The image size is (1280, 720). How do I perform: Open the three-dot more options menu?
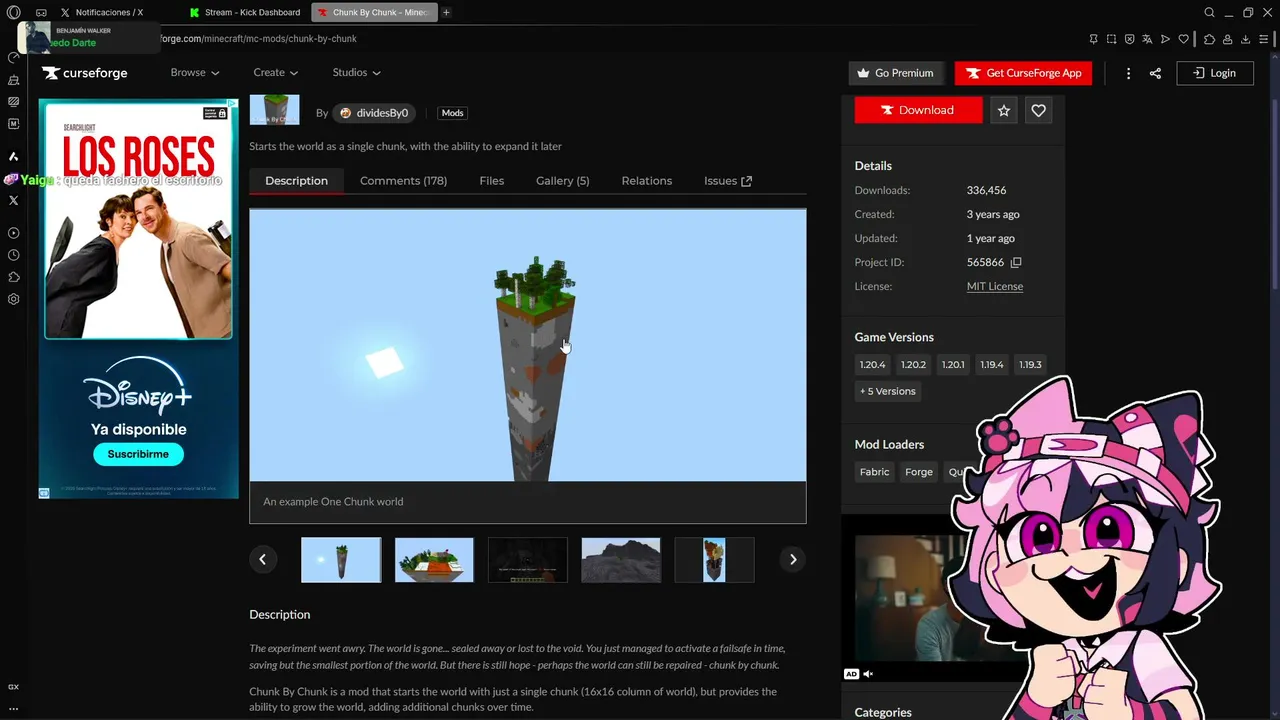[1128, 73]
